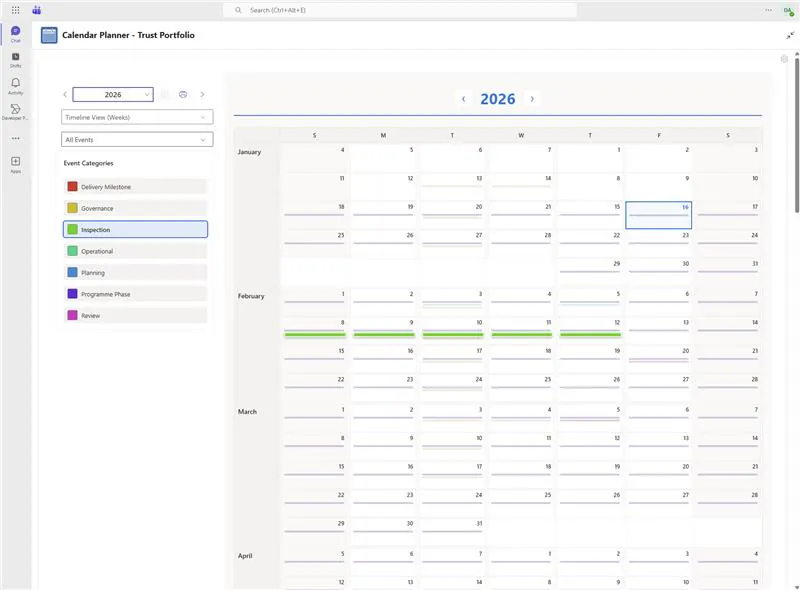Image resolution: width=800 pixels, height=590 pixels.
Task: Toggle the Inspection event category
Action: pyautogui.click(x=137, y=229)
